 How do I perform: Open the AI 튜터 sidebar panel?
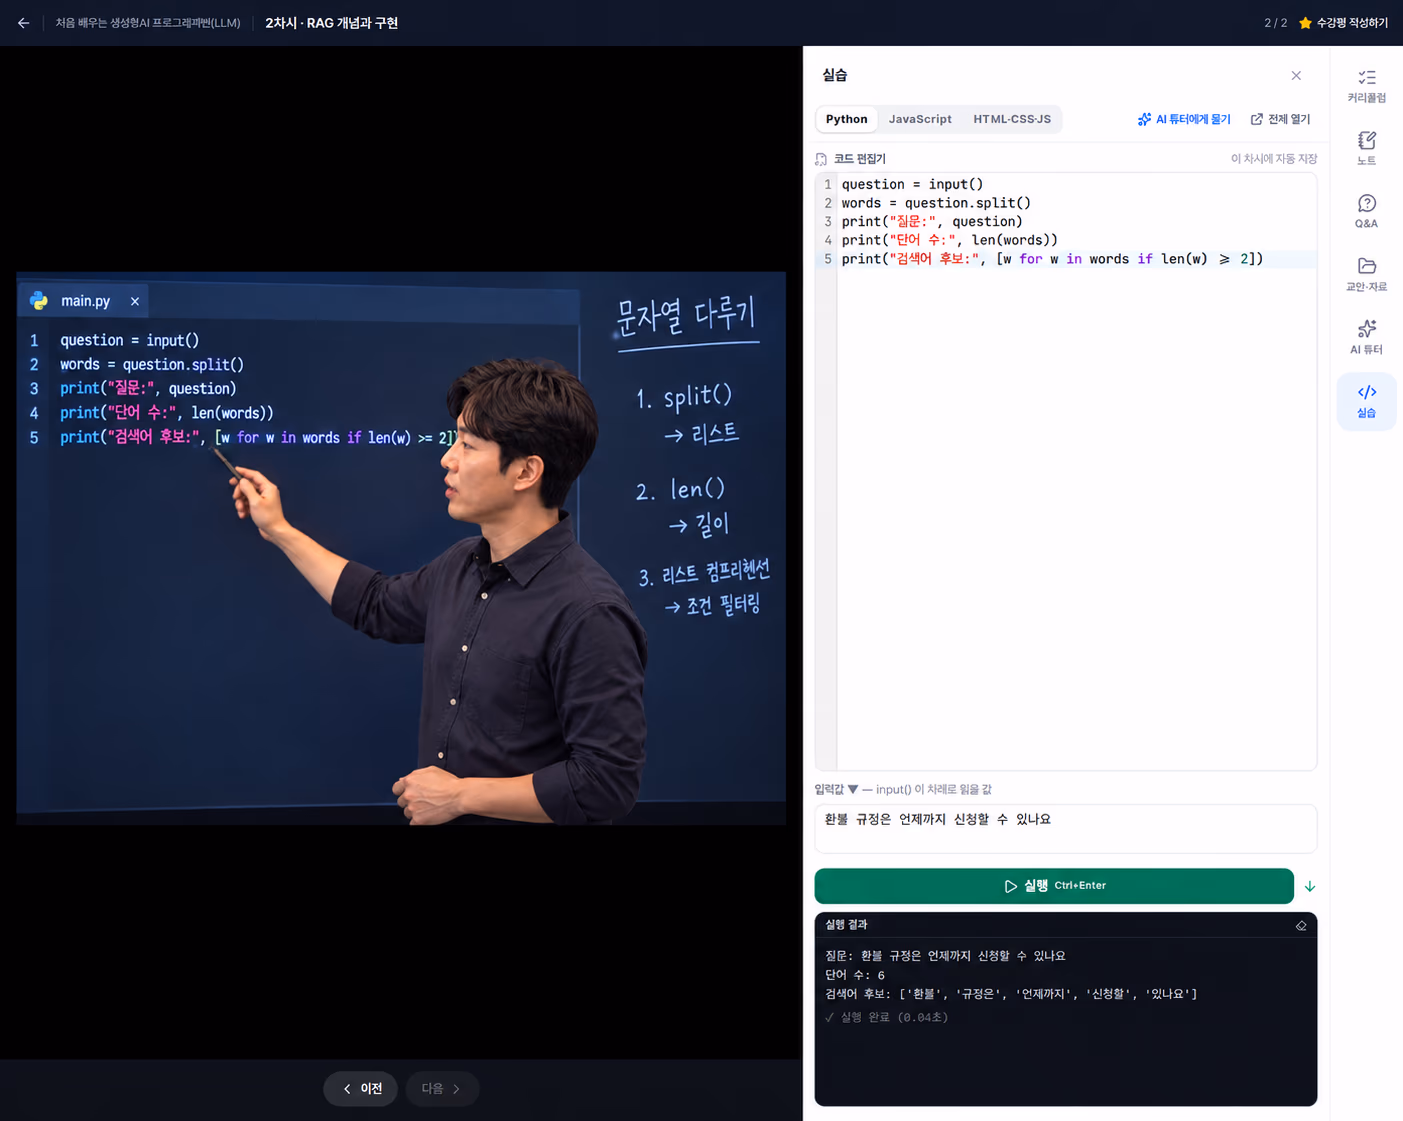[1366, 338]
